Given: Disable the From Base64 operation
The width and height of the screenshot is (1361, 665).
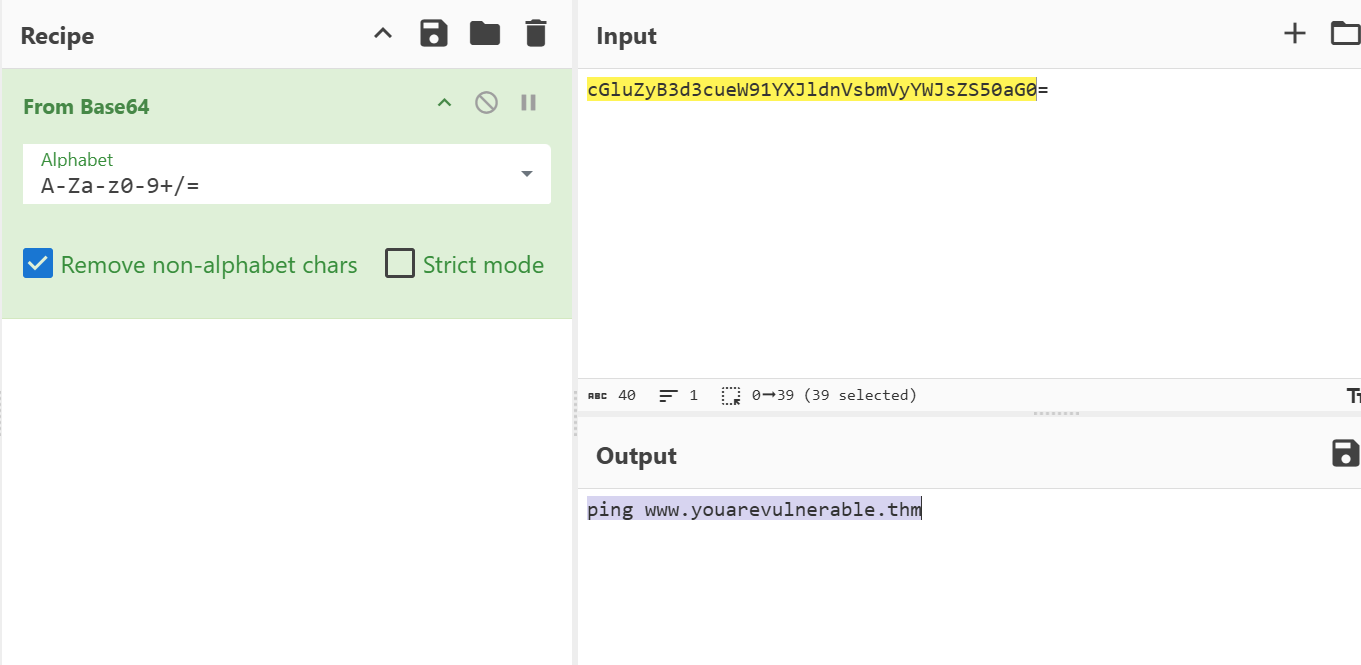Looking at the screenshot, I should (x=487, y=102).
